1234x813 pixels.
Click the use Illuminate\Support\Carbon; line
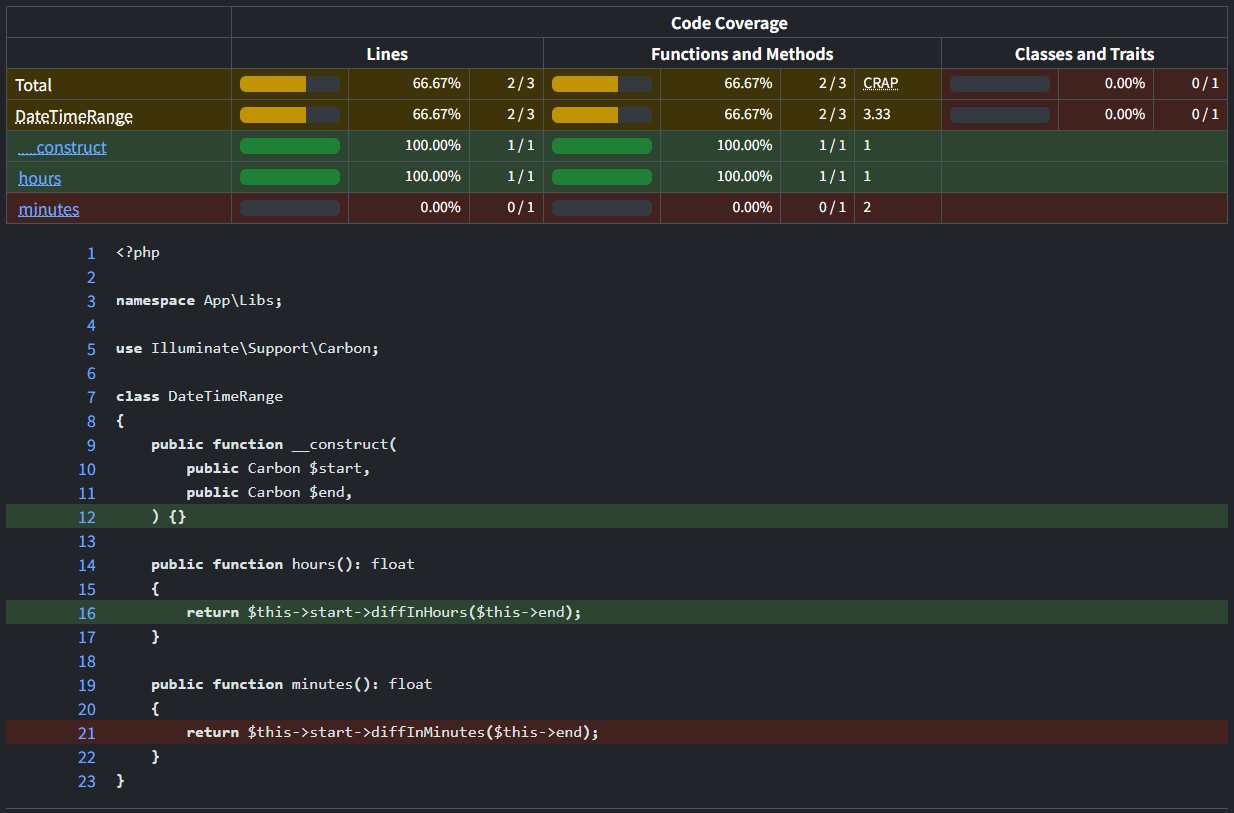[x=248, y=348]
